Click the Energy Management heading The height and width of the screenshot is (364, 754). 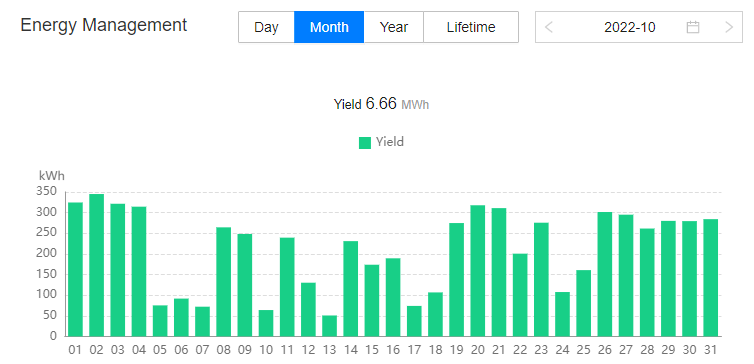(x=104, y=25)
